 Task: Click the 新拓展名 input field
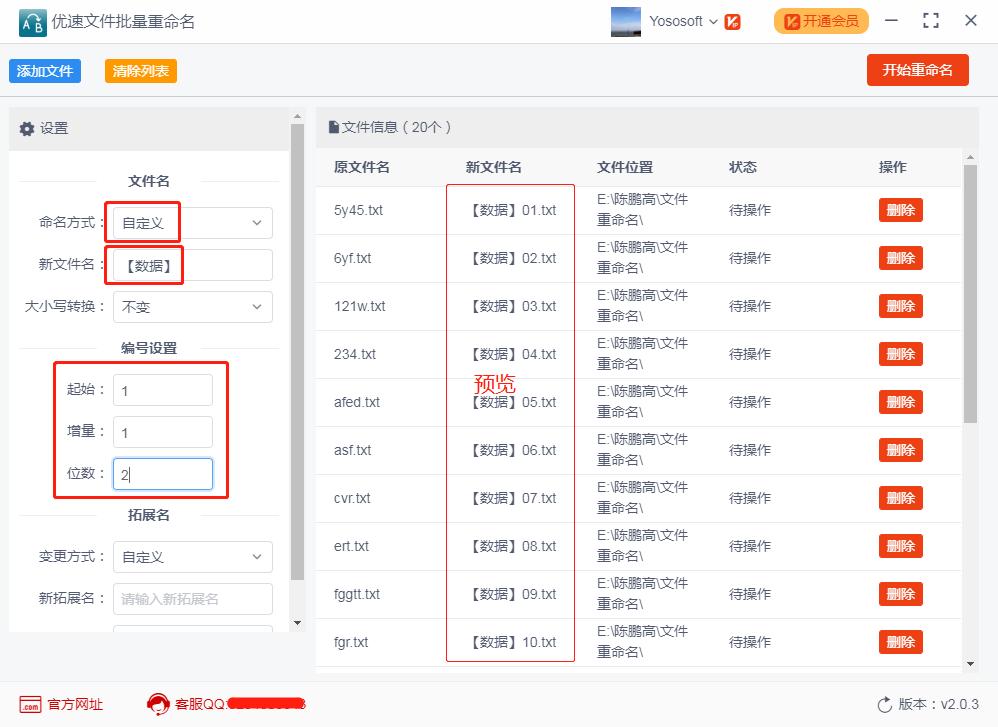point(192,598)
